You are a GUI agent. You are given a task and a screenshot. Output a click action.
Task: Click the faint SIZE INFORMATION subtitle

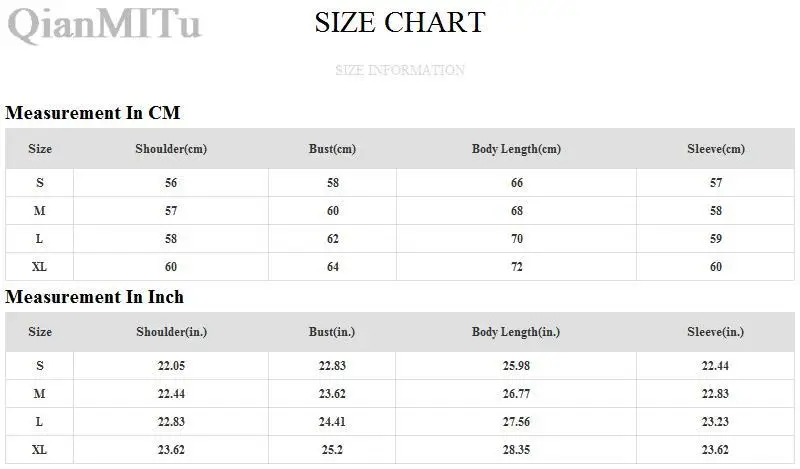click(x=400, y=70)
